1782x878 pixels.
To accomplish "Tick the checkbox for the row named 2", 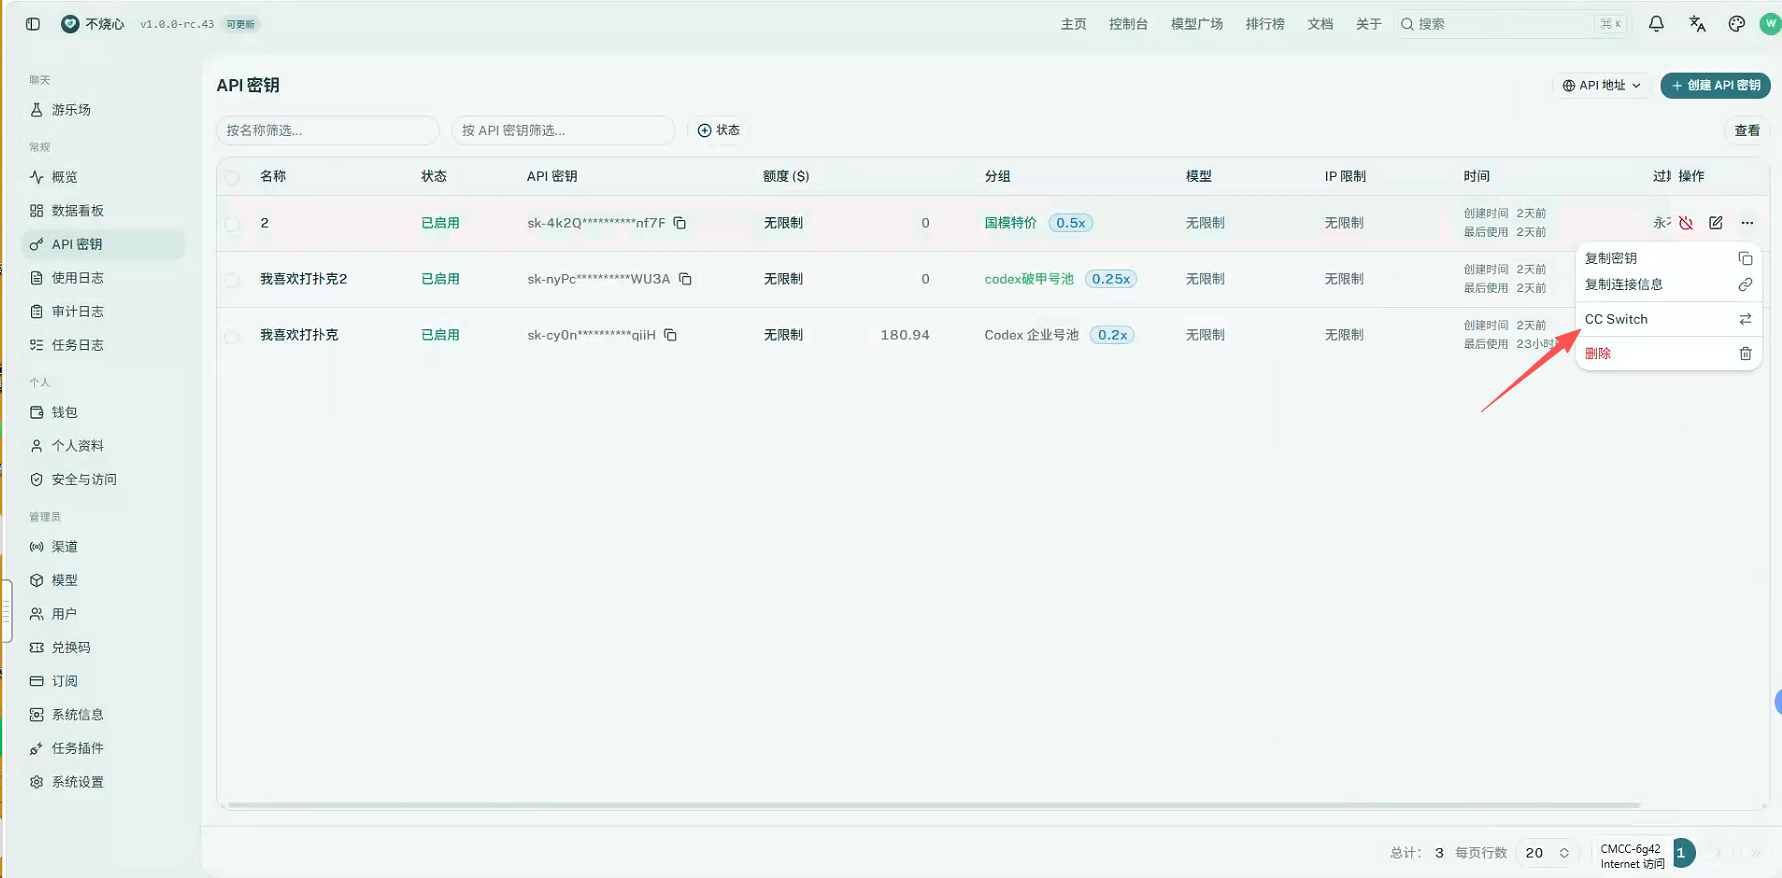I will (232, 224).
